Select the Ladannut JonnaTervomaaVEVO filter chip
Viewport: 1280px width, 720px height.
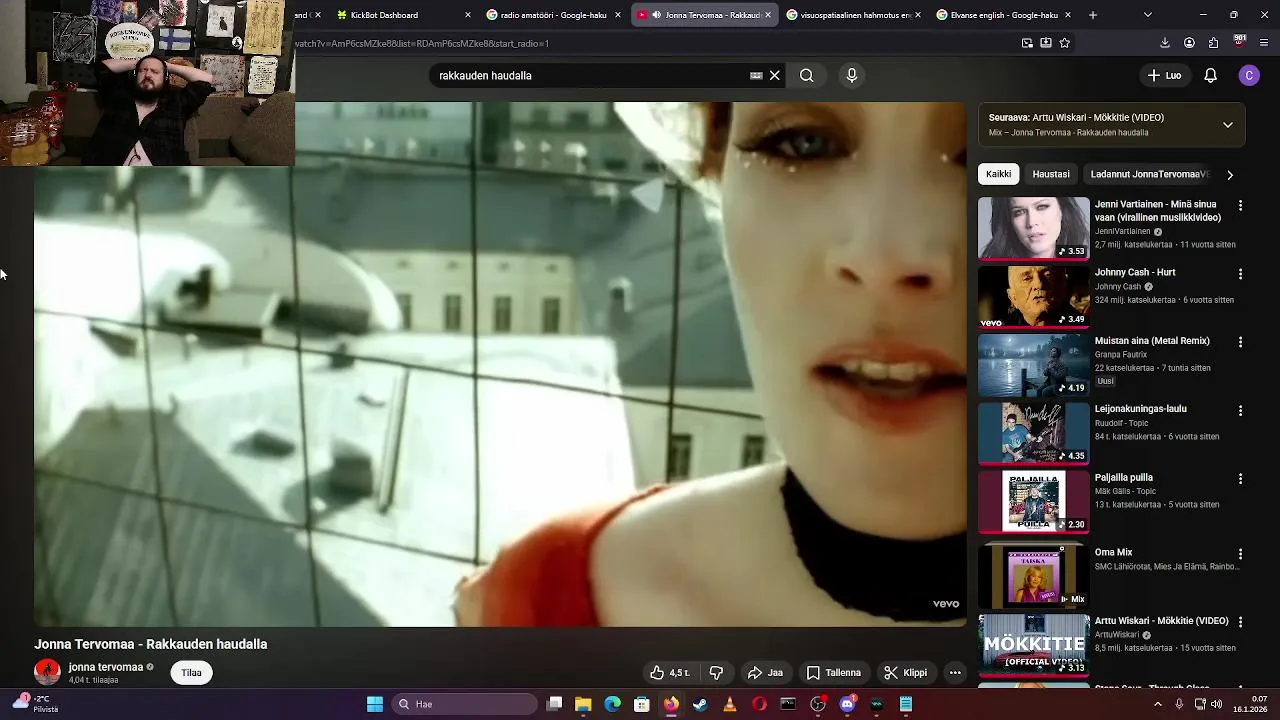click(1150, 174)
